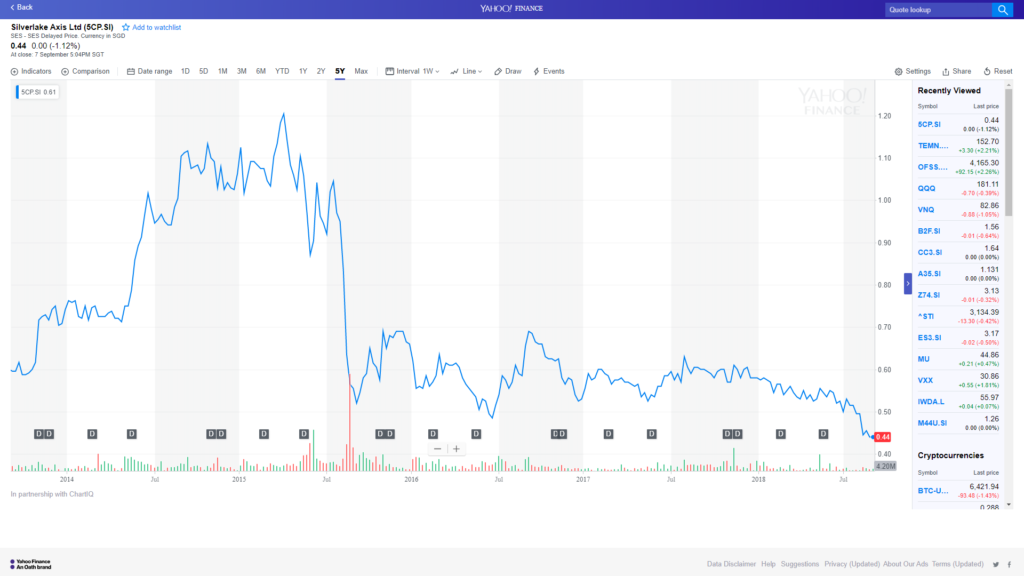Screen dimensions: 1024x576
Task: Select the Max time range
Action: (361, 71)
